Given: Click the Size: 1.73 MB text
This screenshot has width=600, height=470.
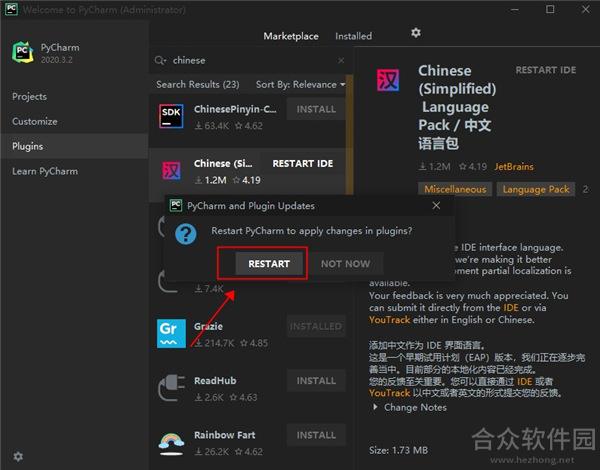Looking at the screenshot, I should 398,450.
